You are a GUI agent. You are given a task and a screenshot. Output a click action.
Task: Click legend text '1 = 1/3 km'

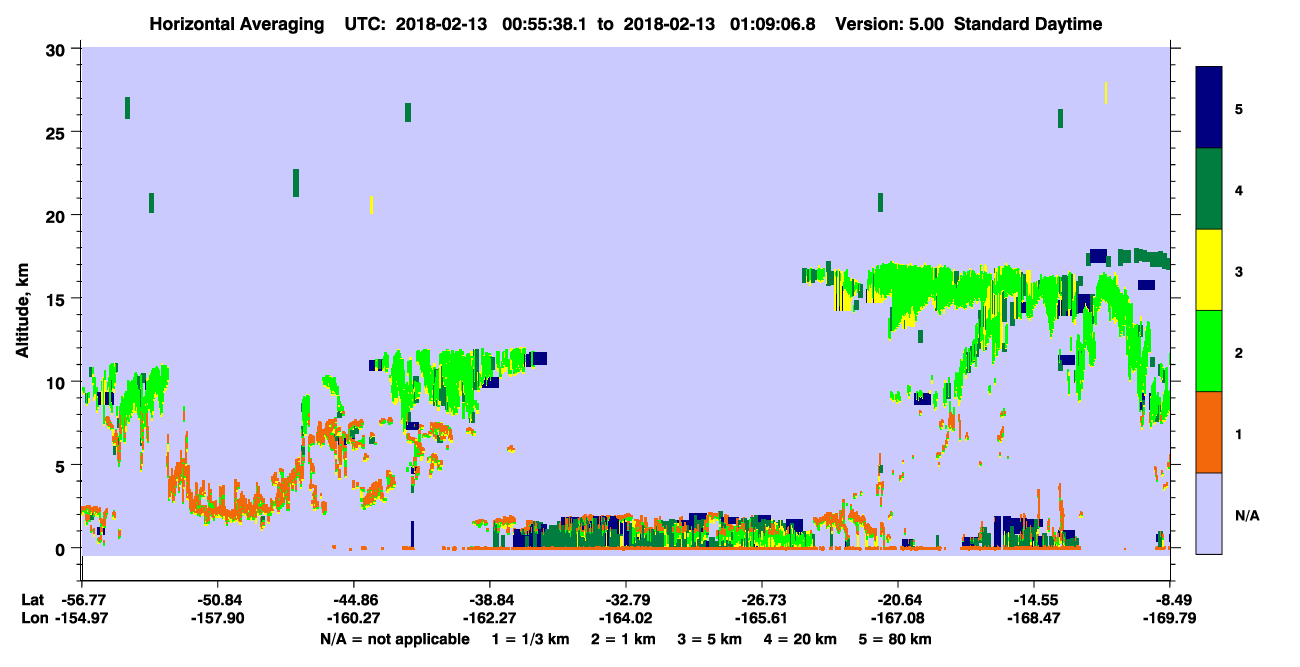pyautogui.click(x=530, y=639)
